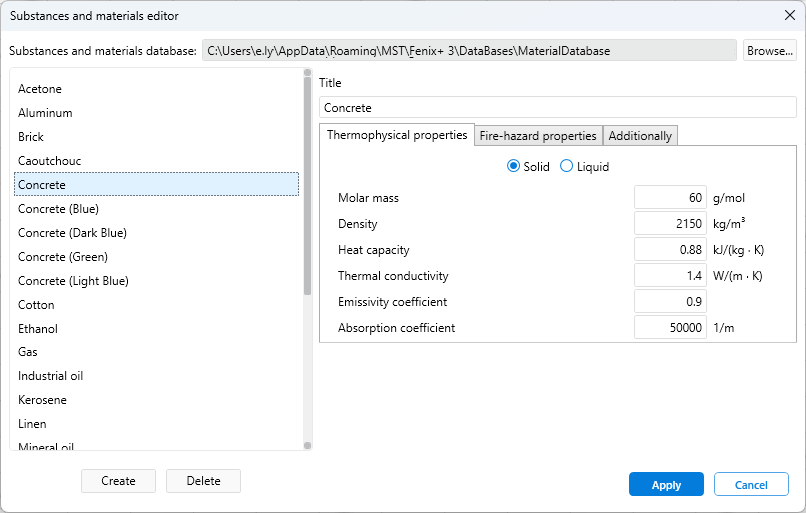Choose Concrete (Dark Blue) from list

[x=72, y=233]
